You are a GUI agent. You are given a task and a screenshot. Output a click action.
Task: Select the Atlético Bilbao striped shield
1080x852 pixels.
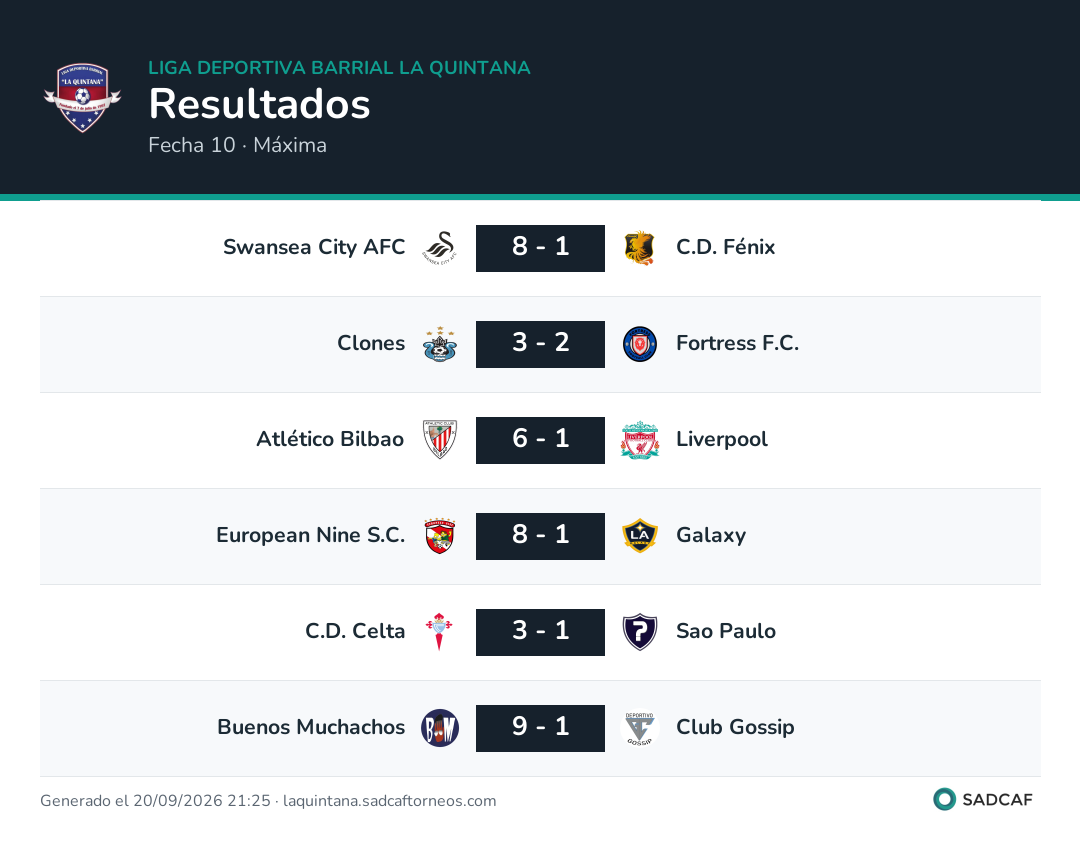coord(439,440)
